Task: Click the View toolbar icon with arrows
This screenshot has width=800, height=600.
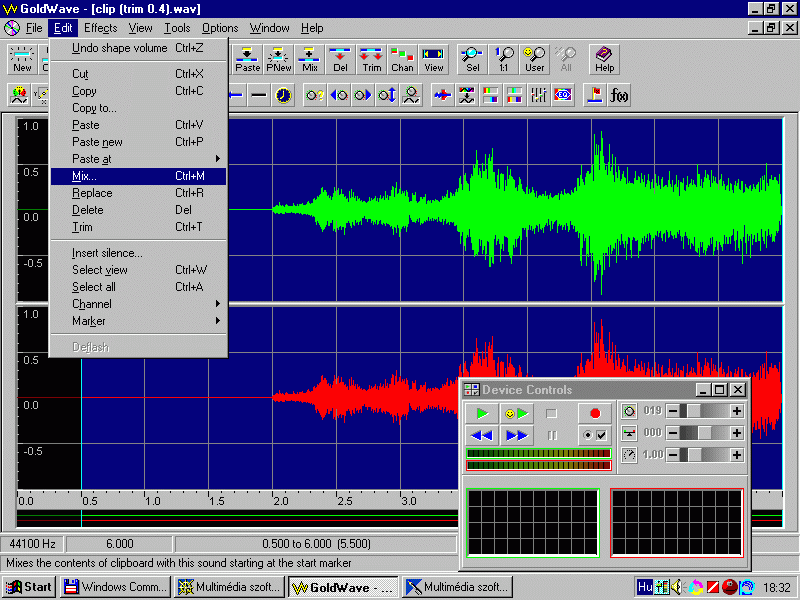Action: (433, 59)
